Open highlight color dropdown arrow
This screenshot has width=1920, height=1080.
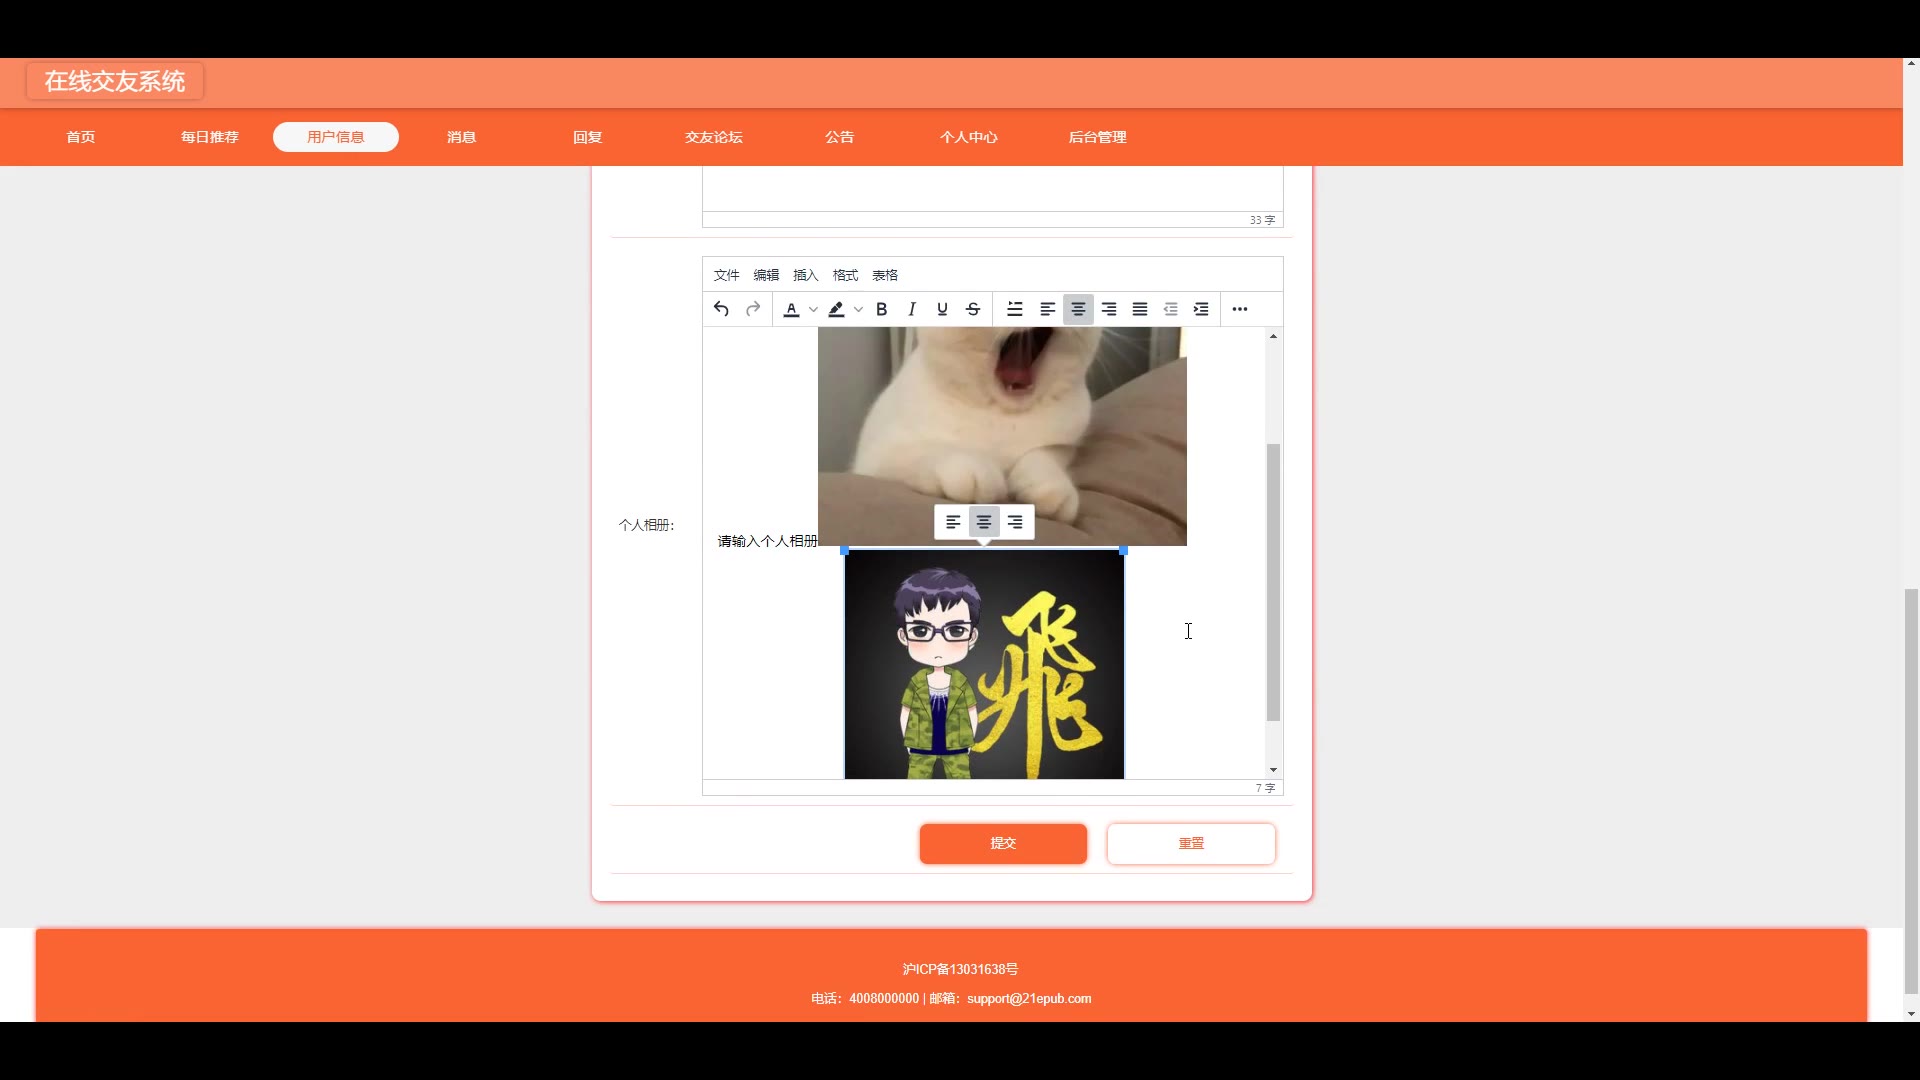(x=858, y=309)
